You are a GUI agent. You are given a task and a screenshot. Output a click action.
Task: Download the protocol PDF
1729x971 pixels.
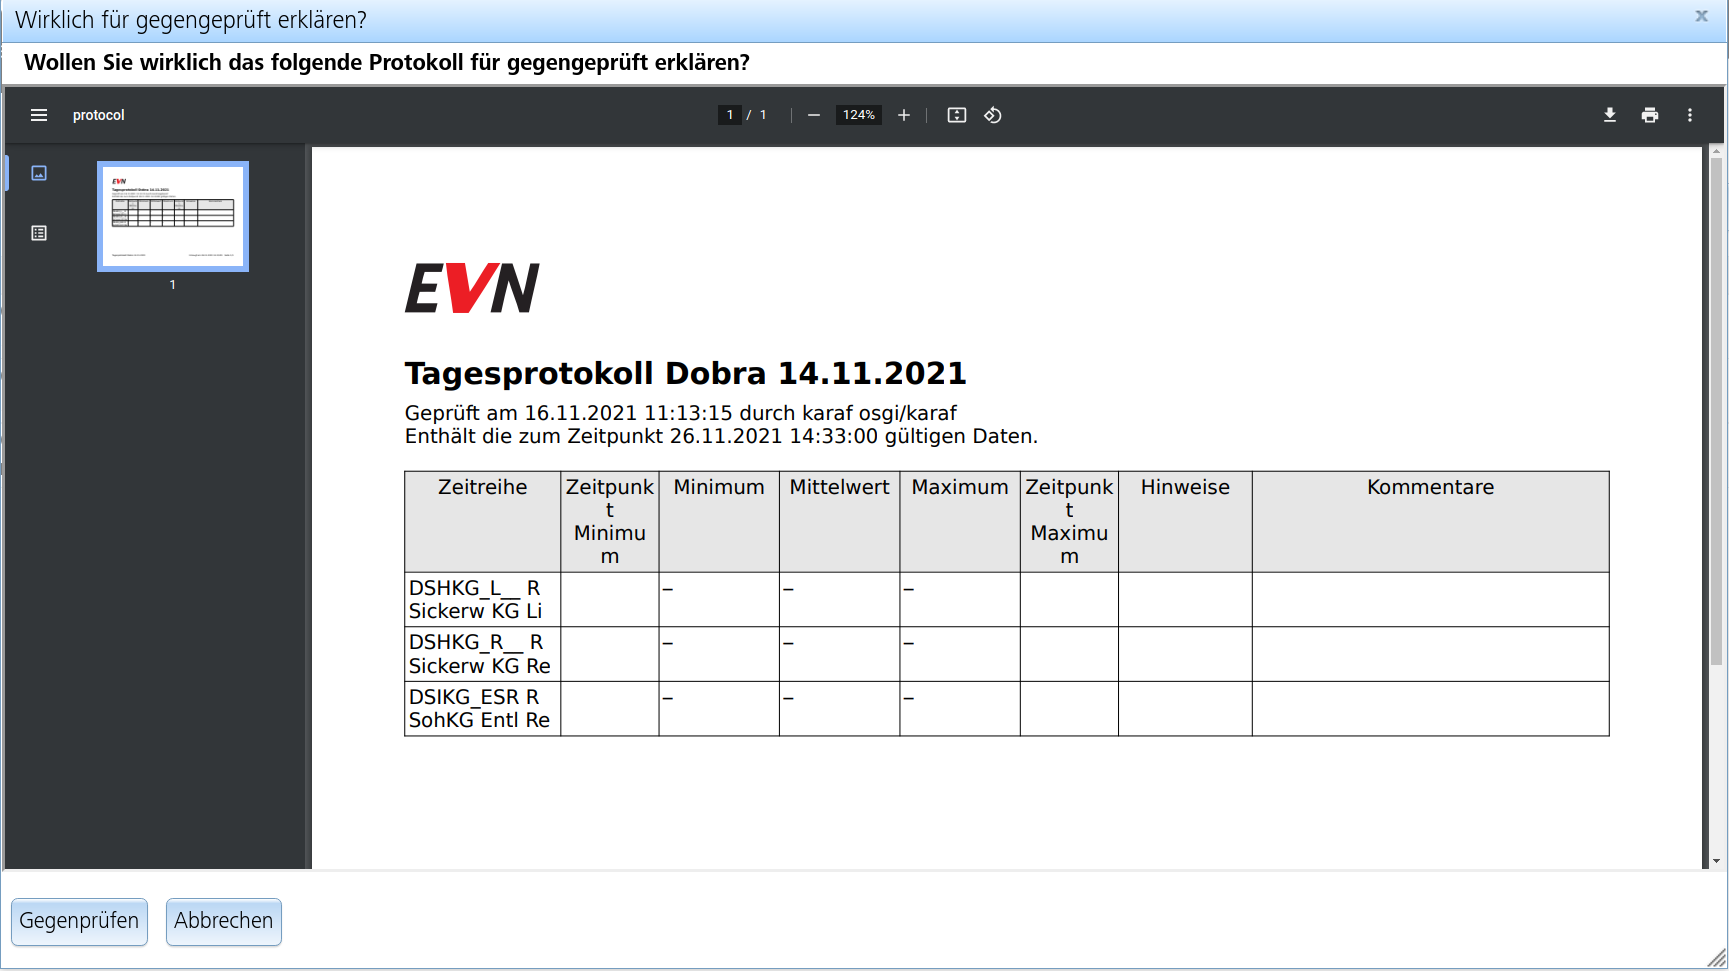1610,115
